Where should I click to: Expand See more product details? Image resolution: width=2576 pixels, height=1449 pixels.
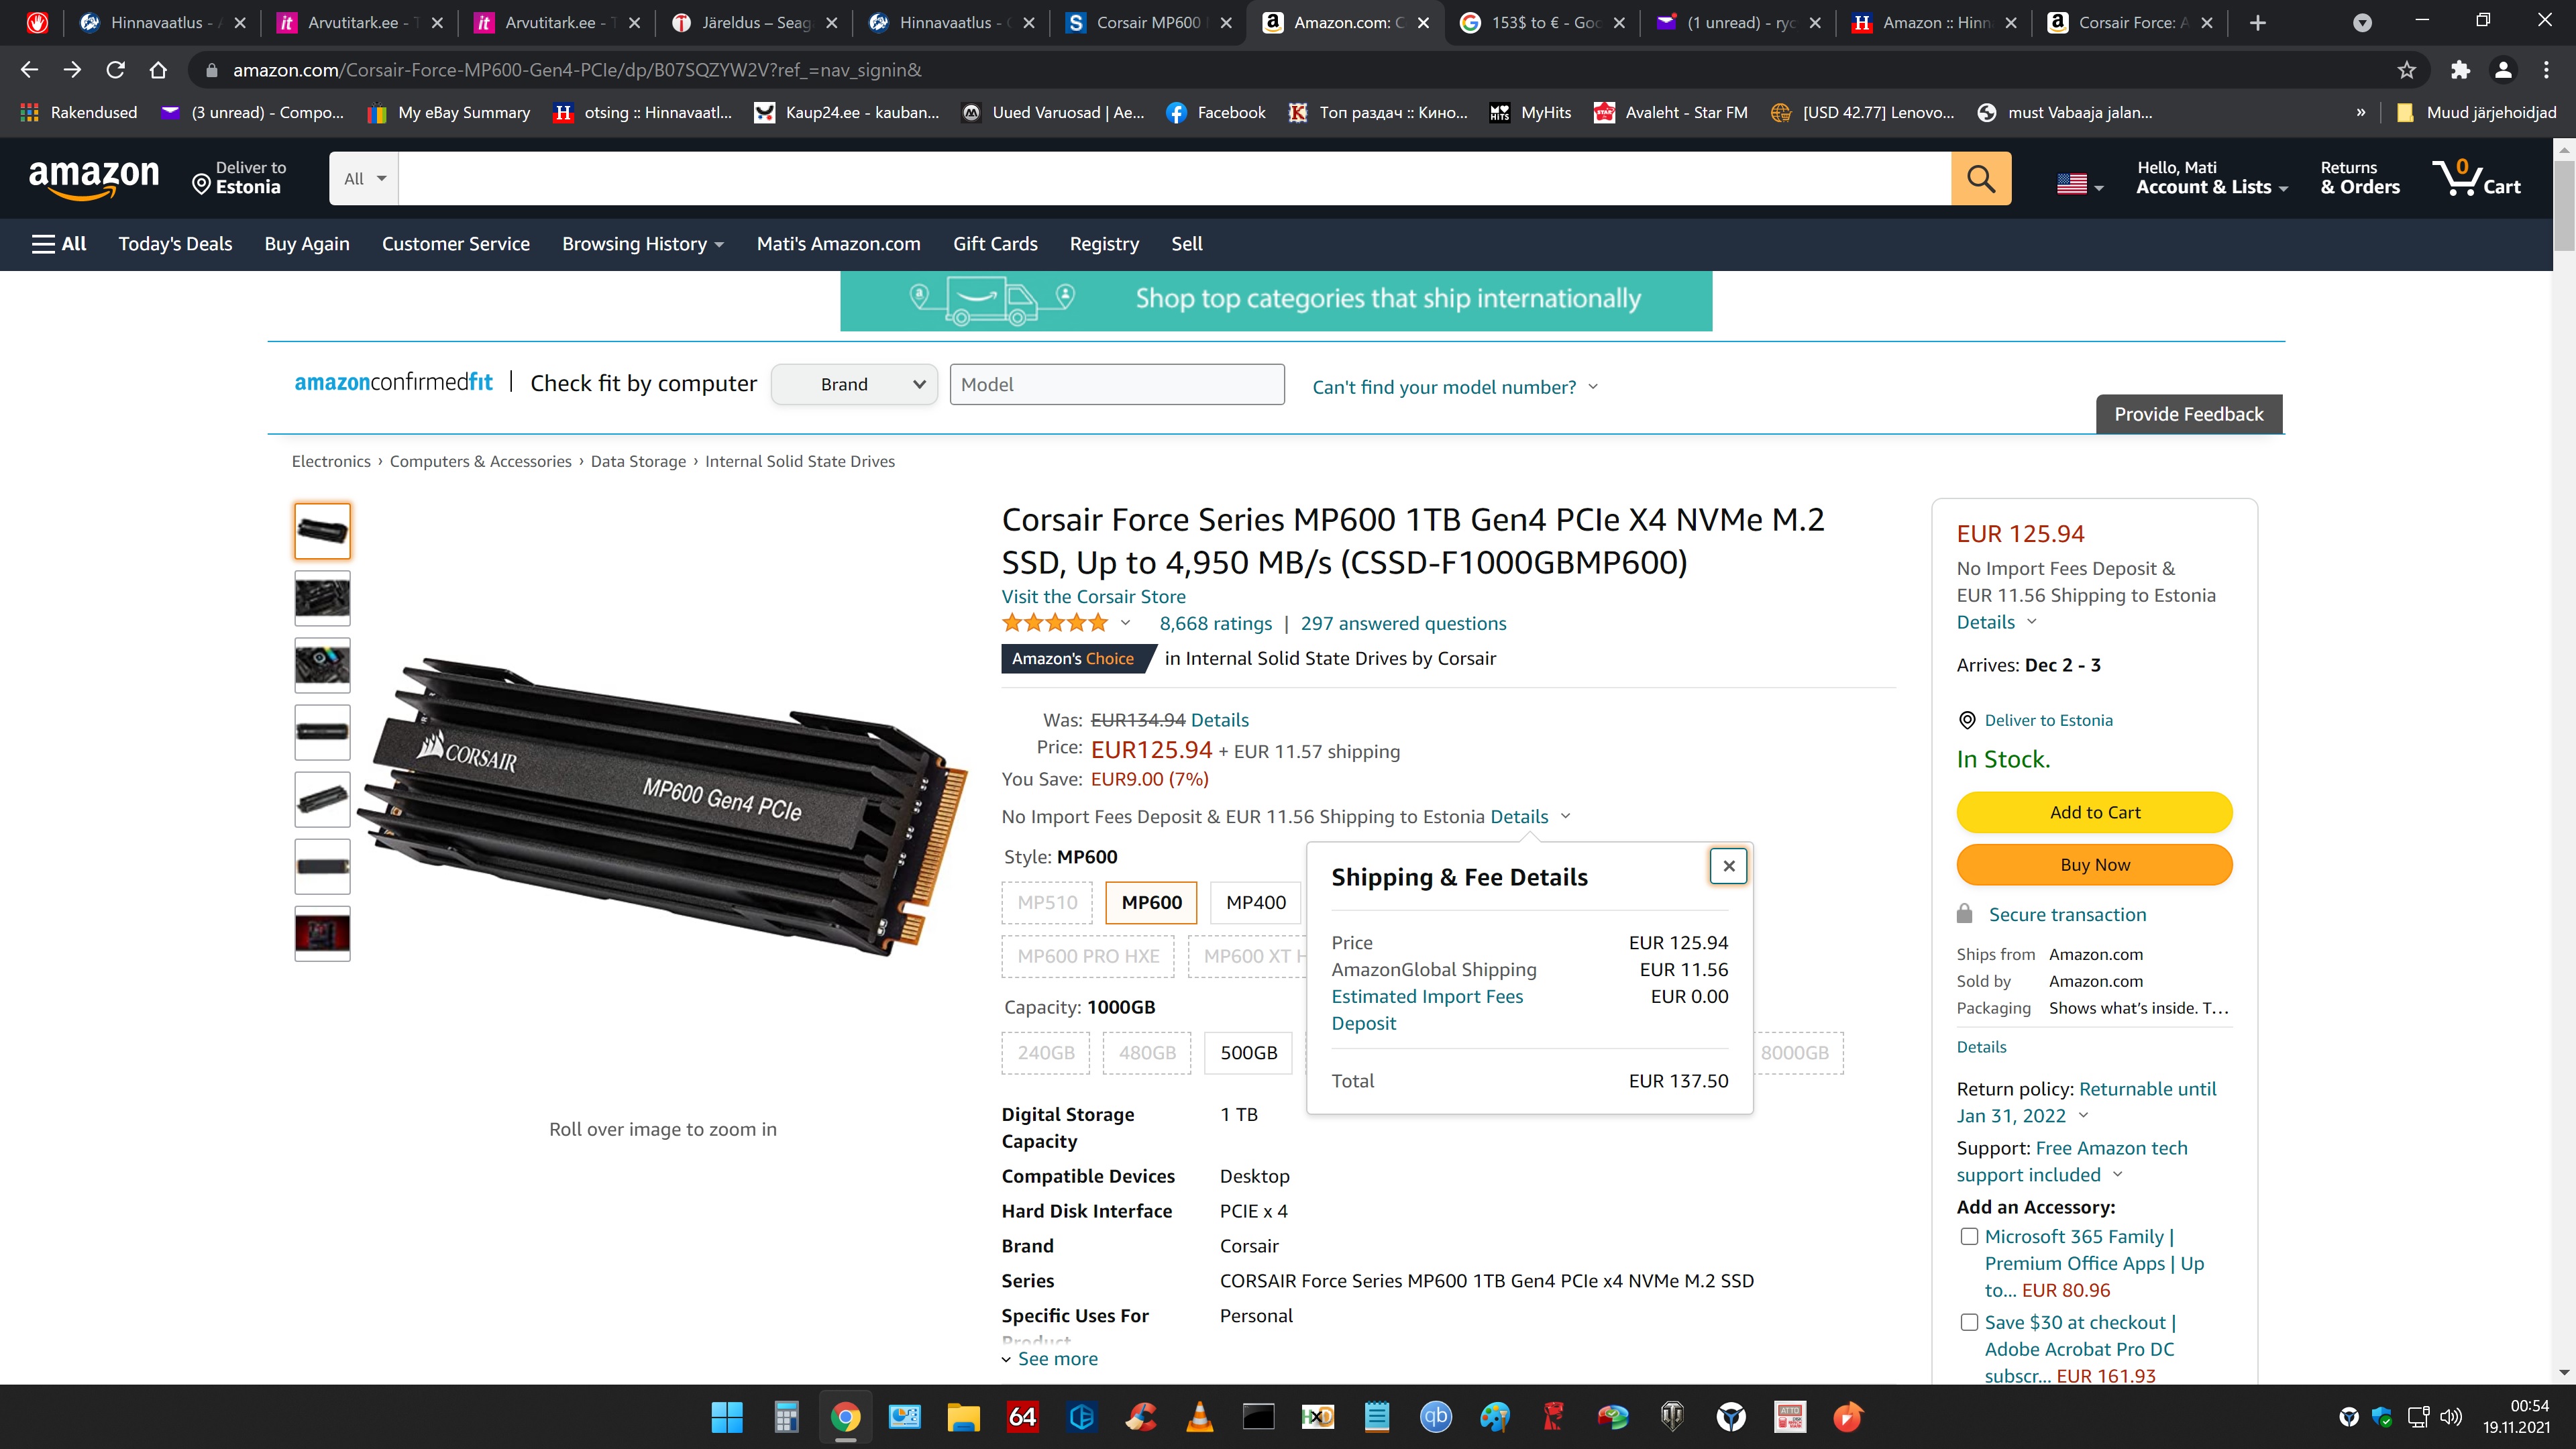click(1050, 1359)
